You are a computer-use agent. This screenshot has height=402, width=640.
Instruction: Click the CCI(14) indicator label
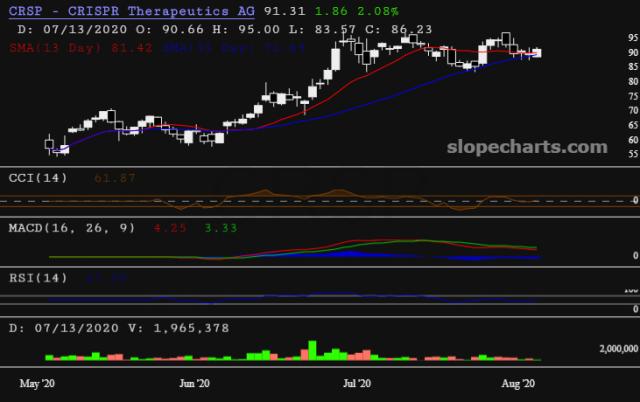point(32,177)
